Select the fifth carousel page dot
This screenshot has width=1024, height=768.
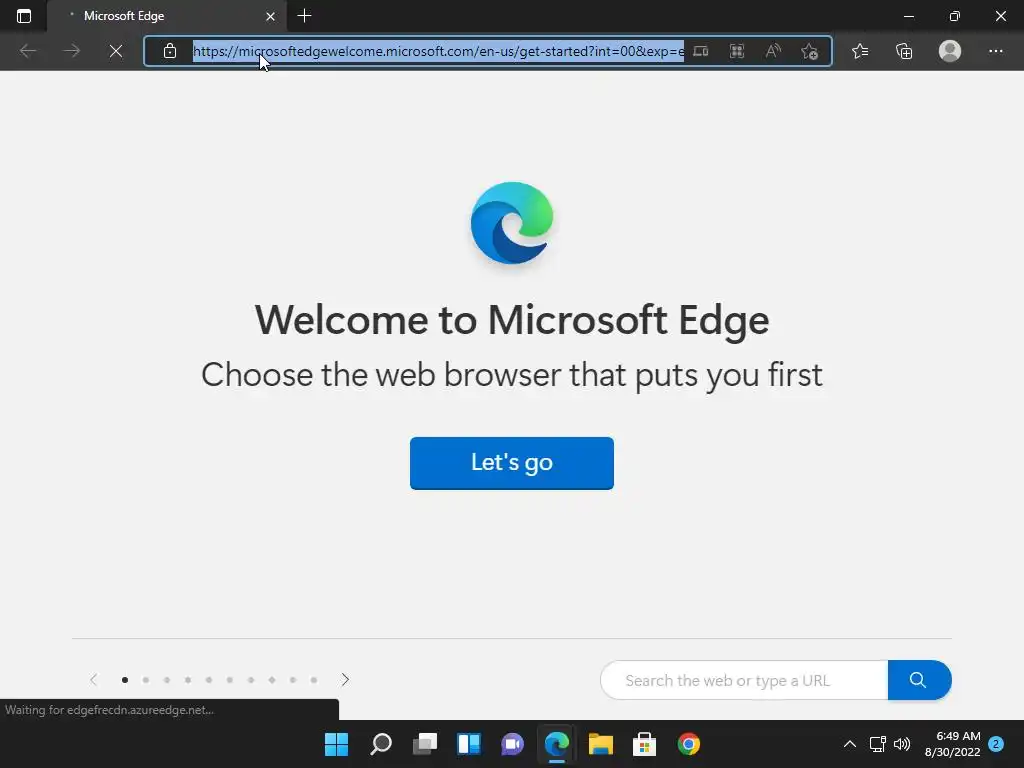(x=209, y=680)
